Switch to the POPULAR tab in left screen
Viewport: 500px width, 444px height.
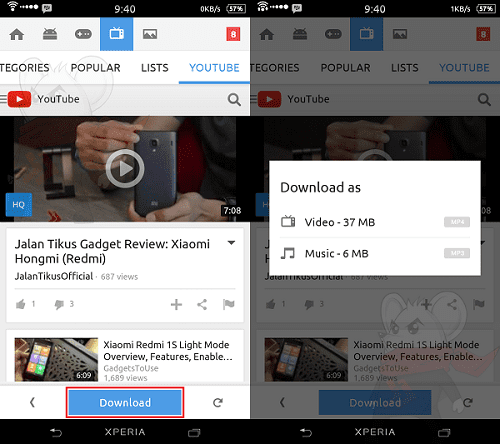click(96, 68)
